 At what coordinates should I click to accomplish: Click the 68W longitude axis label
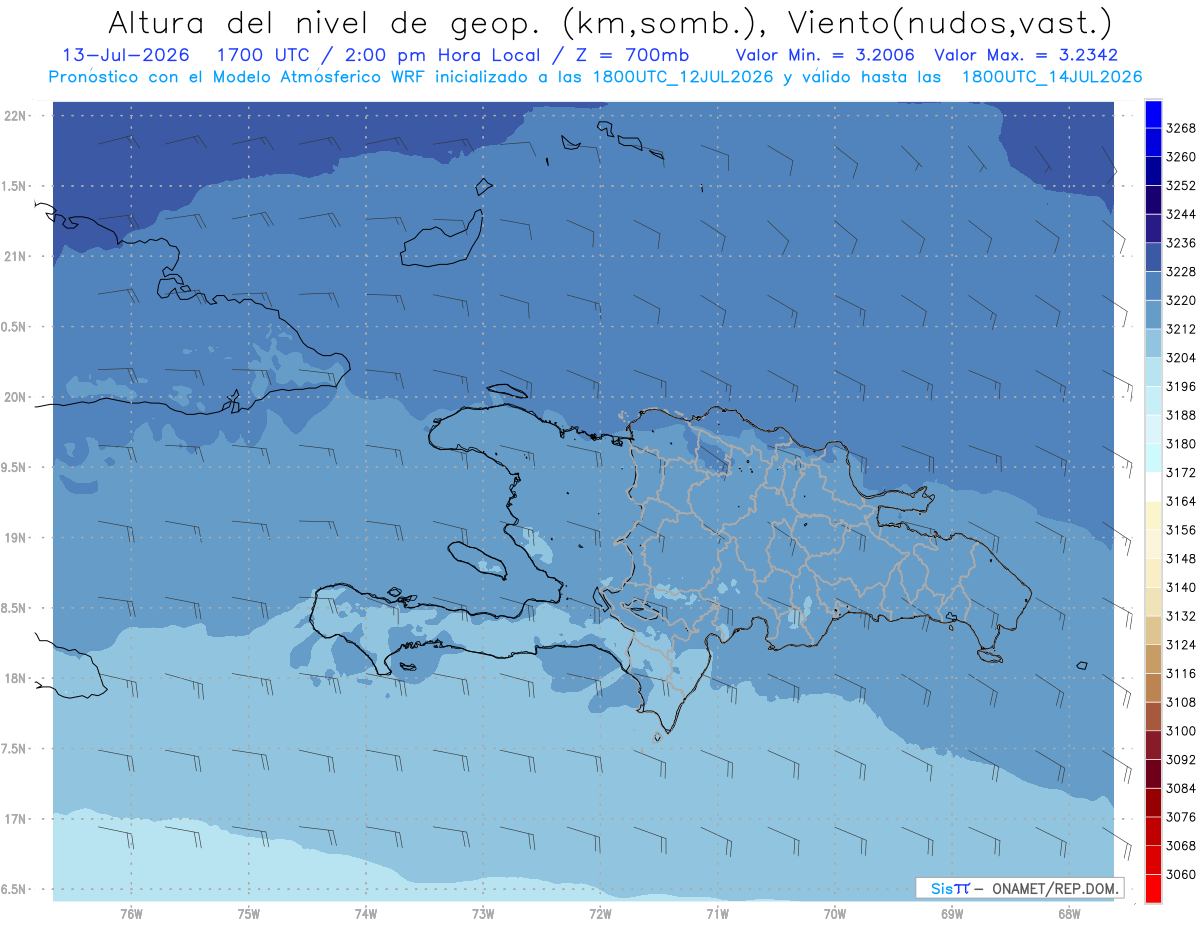(x=1069, y=914)
